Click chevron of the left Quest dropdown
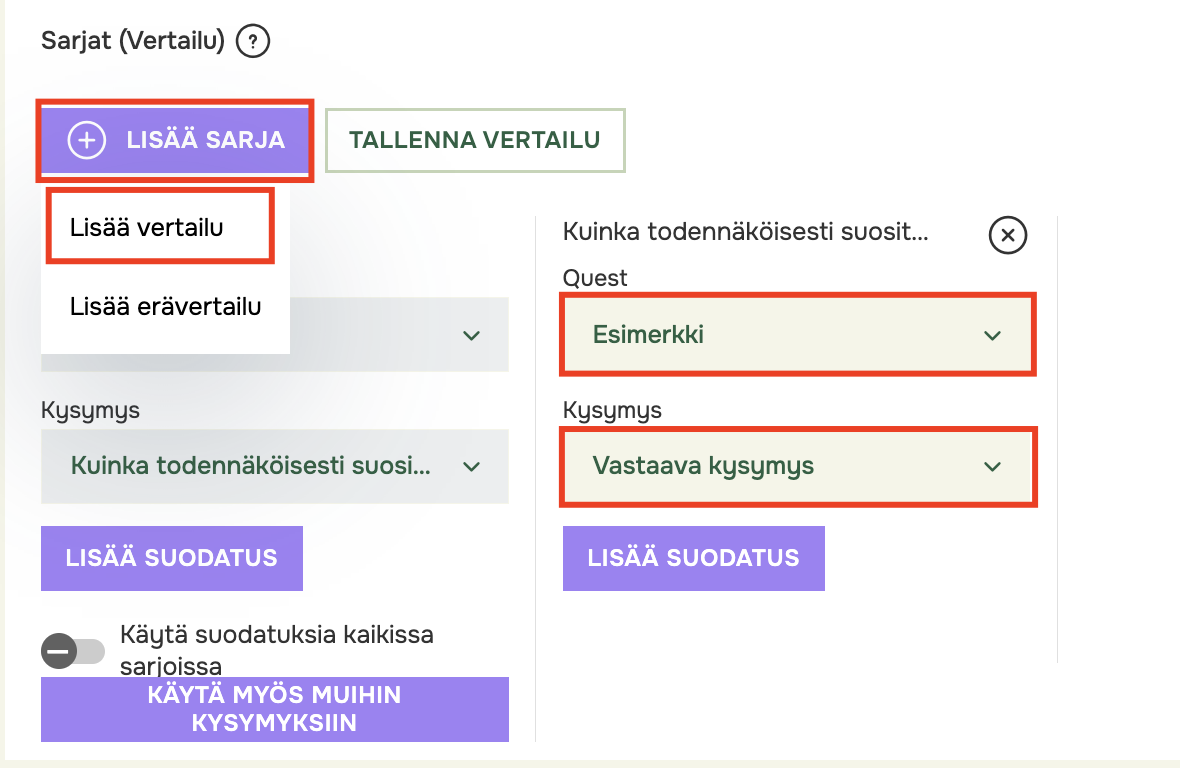Viewport: 1180px width, 768px height. point(472,335)
